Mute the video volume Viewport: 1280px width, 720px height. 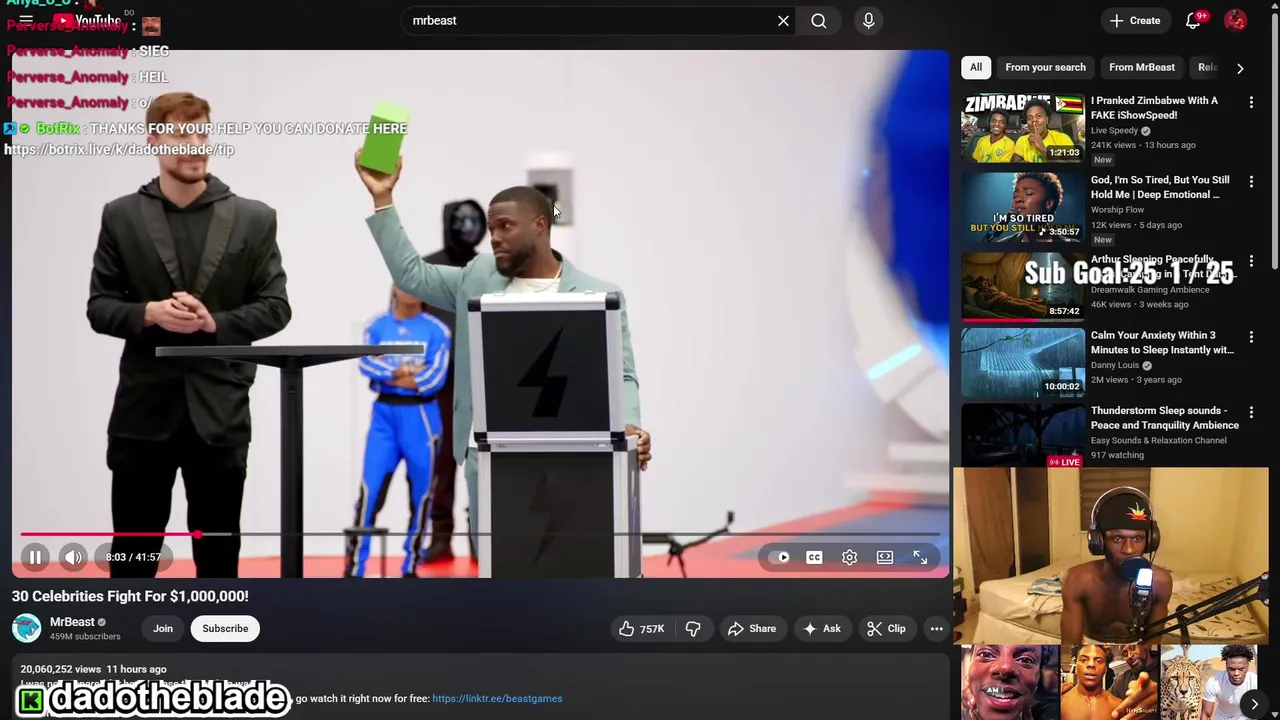point(73,557)
